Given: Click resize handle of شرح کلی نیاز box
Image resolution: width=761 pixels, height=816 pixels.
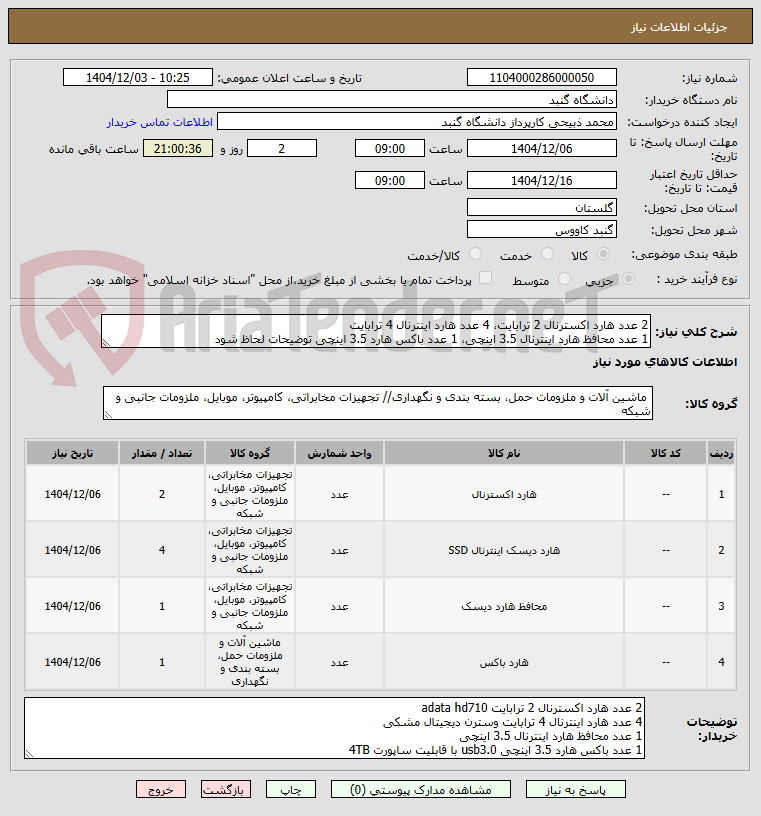Looking at the screenshot, I should click(x=106, y=343).
